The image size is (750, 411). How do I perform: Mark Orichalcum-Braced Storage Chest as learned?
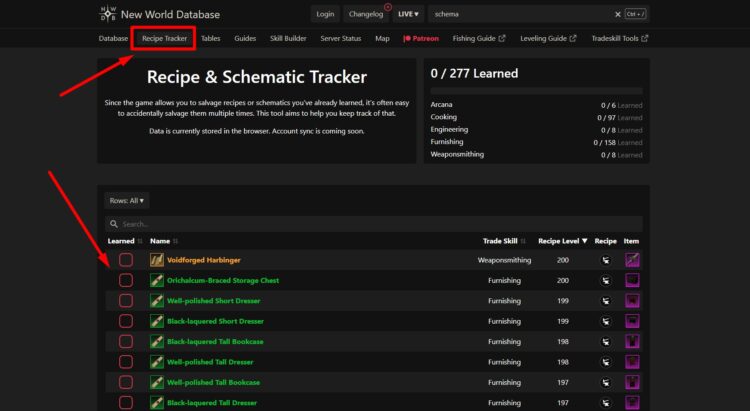point(126,280)
